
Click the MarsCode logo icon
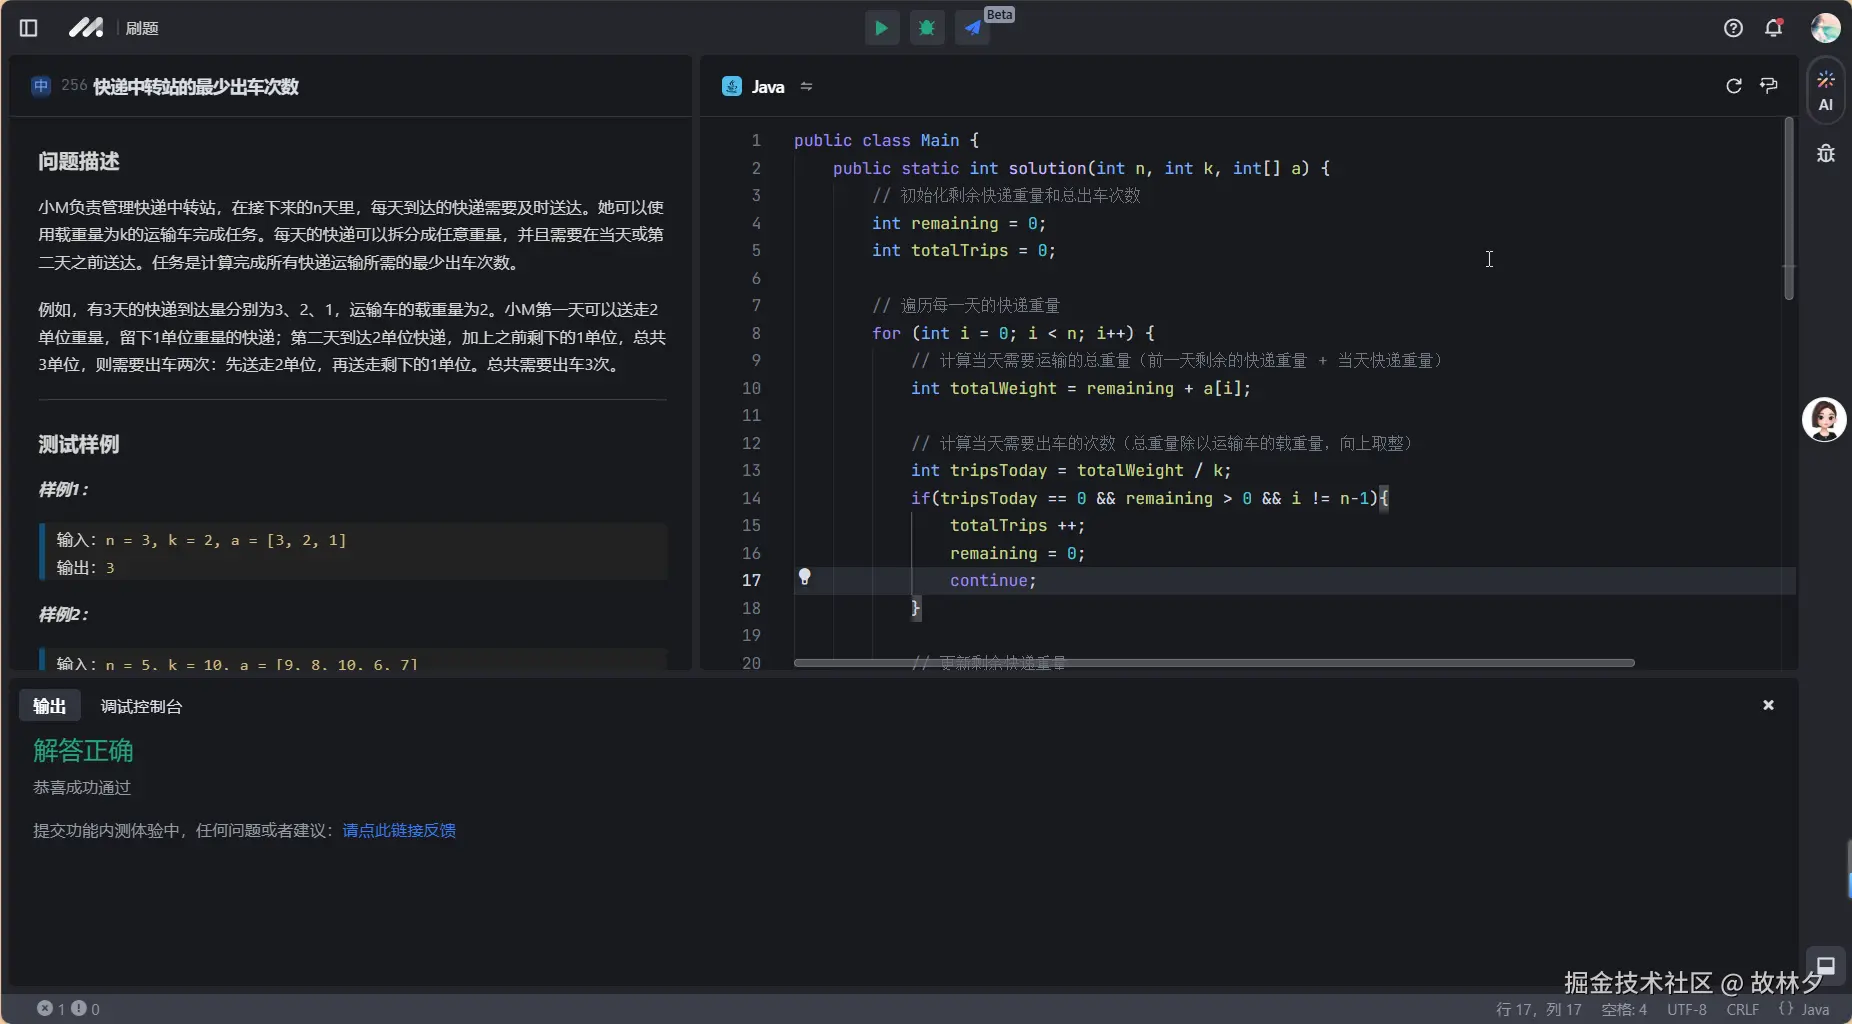86,28
